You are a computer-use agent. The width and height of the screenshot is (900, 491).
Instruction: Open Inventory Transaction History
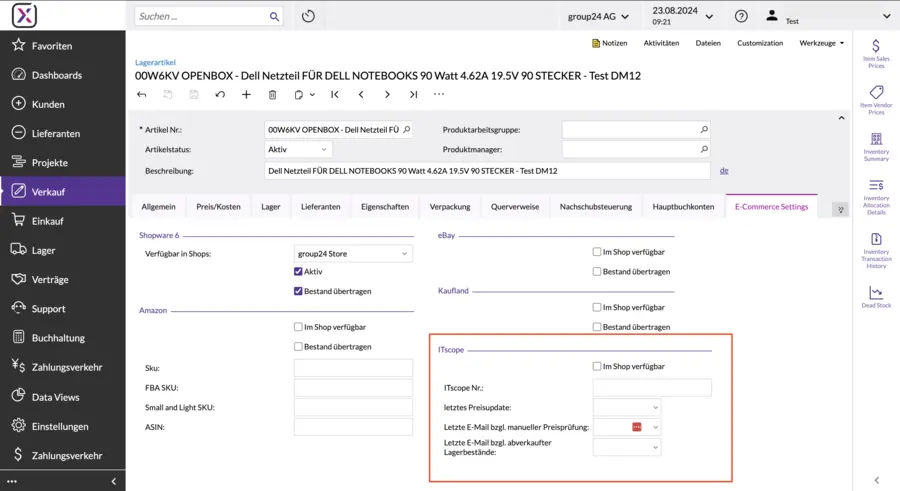click(876, 250)
